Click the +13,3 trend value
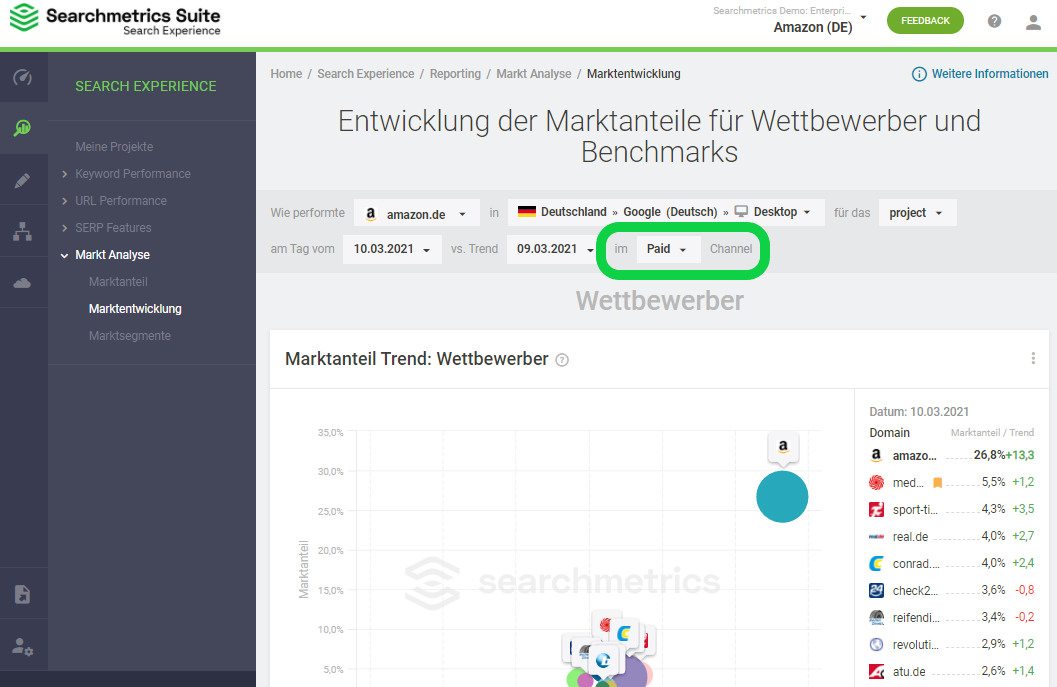 1020,455
